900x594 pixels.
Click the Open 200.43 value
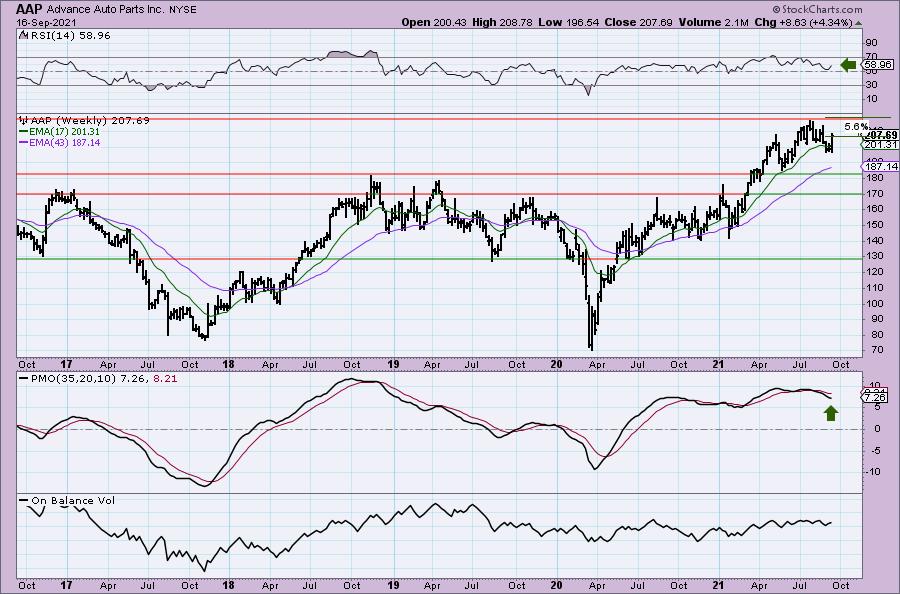point(435,22)
